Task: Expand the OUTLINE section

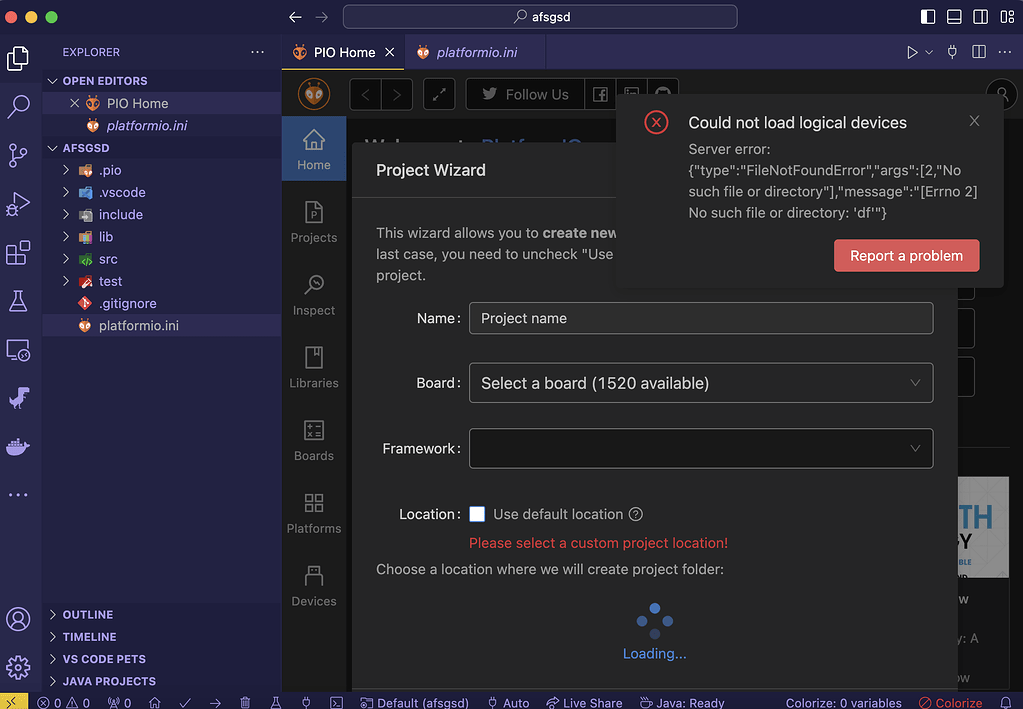Action: [x=88, y=615]
